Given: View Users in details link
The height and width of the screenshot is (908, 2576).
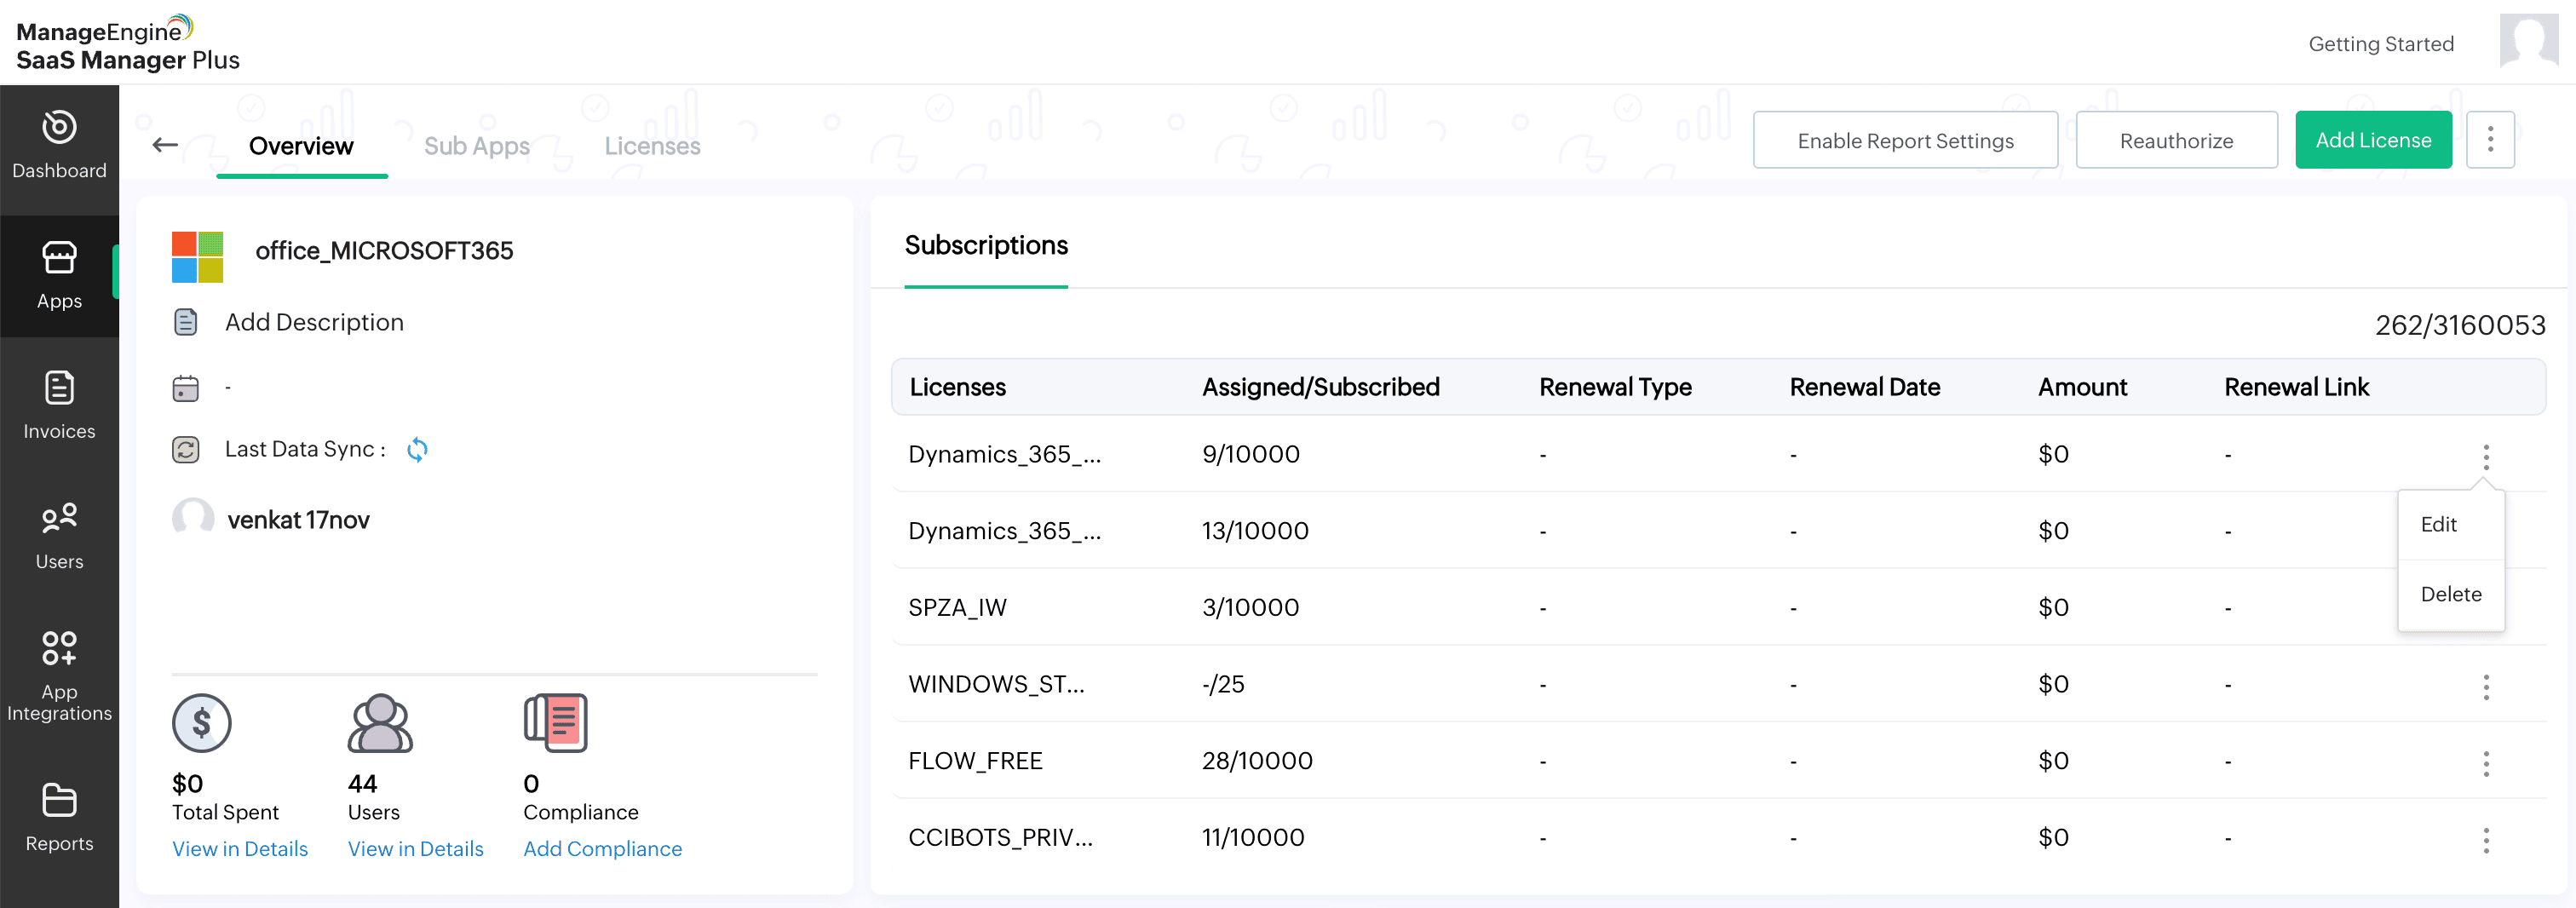Looking at the screenshot, I should pyautogui.click(x=416, y=849).
